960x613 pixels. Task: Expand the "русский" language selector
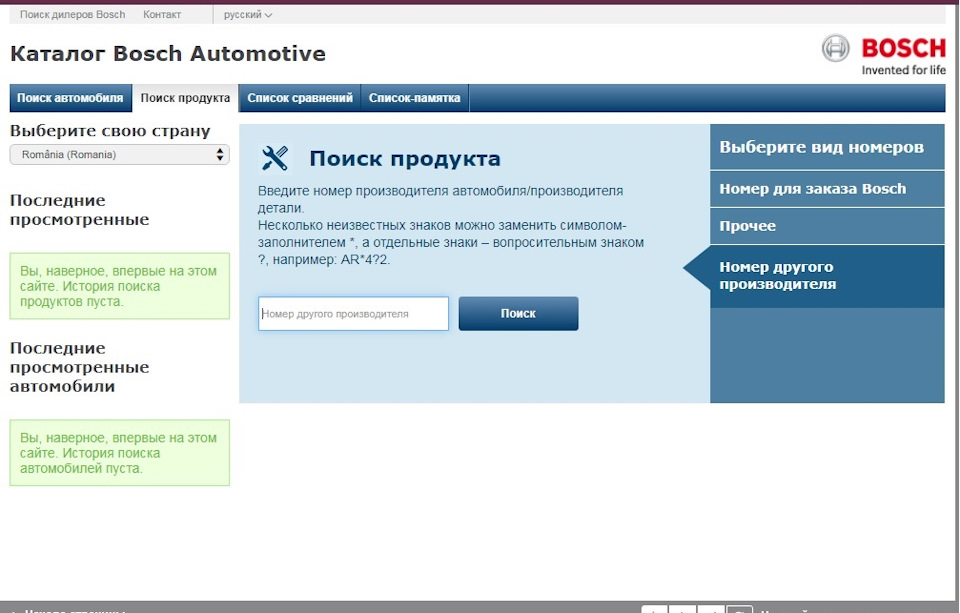click(247, 15)
